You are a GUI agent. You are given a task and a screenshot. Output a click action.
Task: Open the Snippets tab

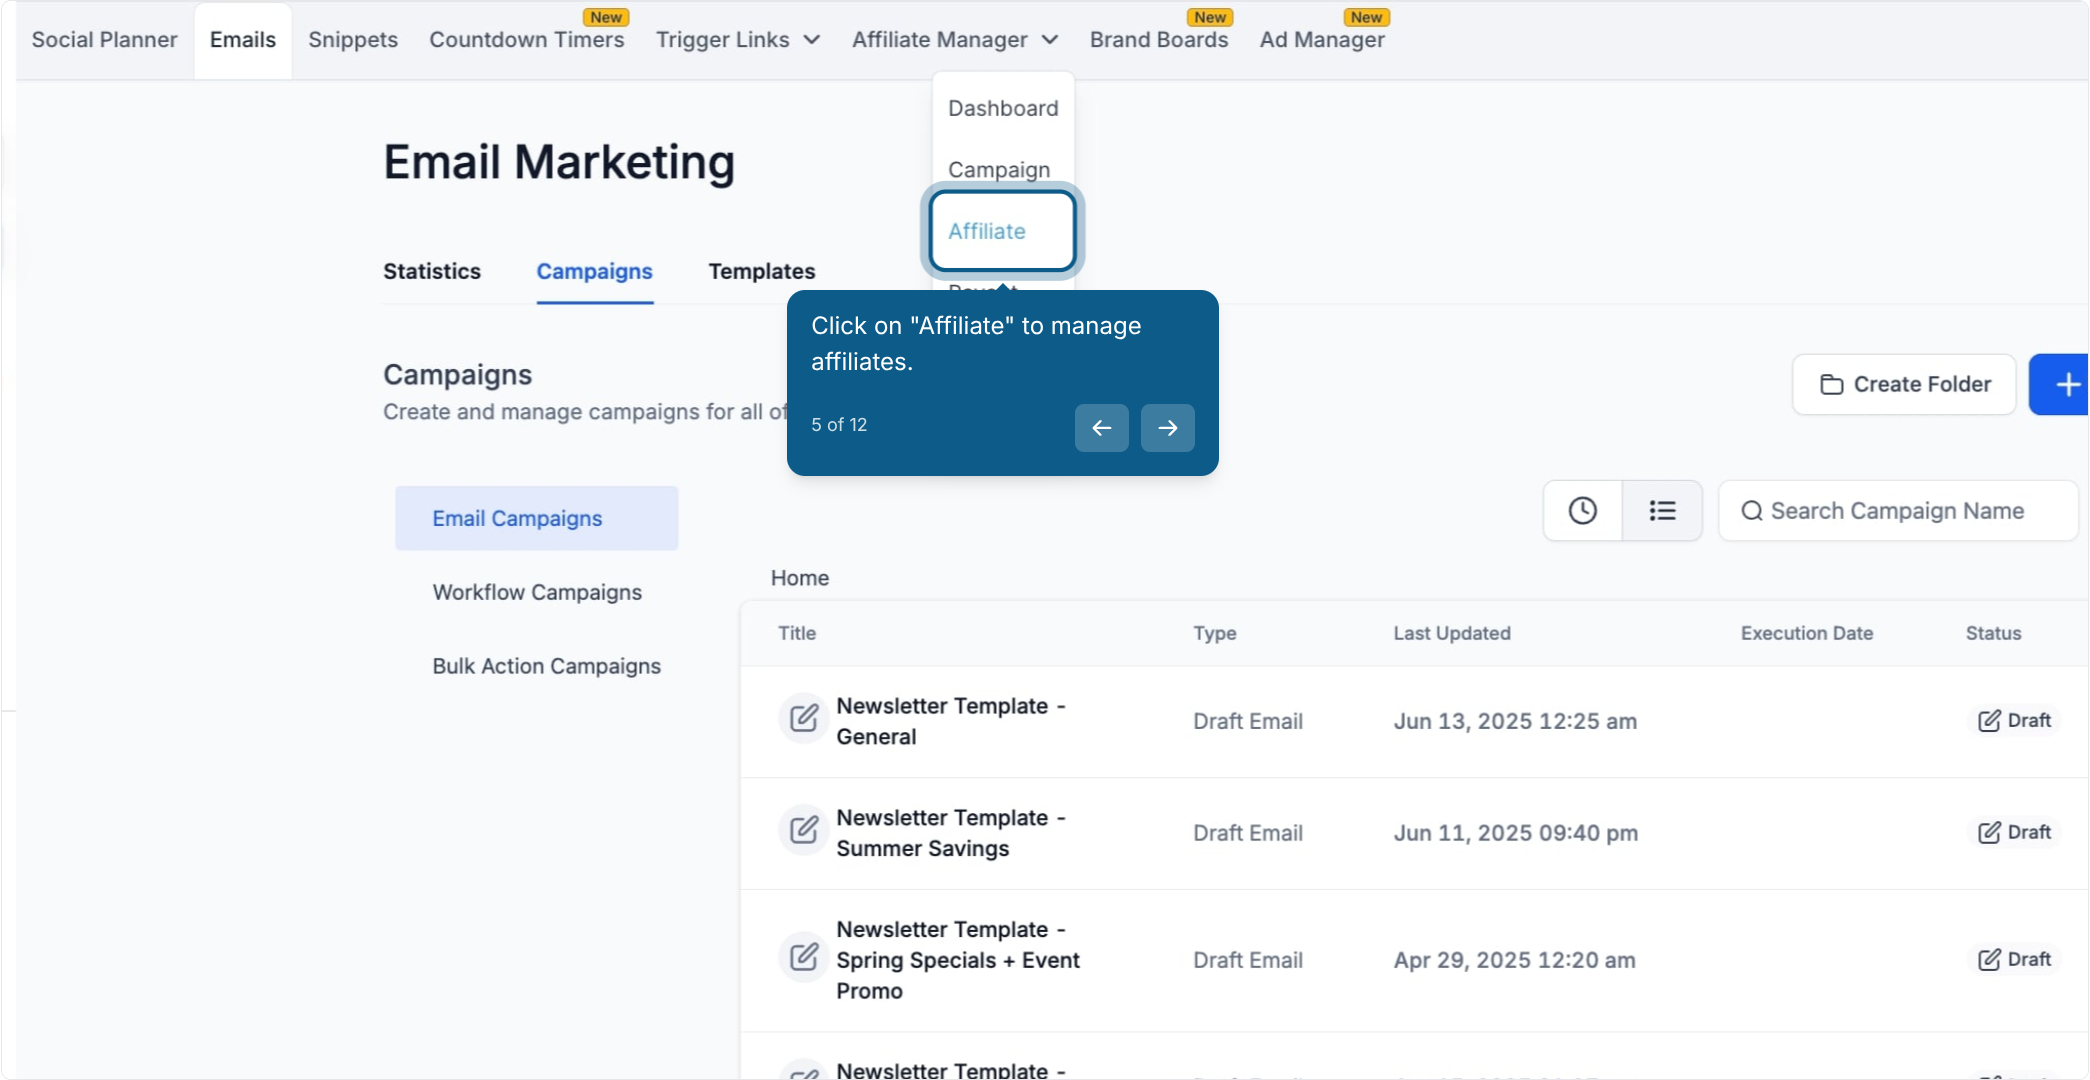[353, 40]
